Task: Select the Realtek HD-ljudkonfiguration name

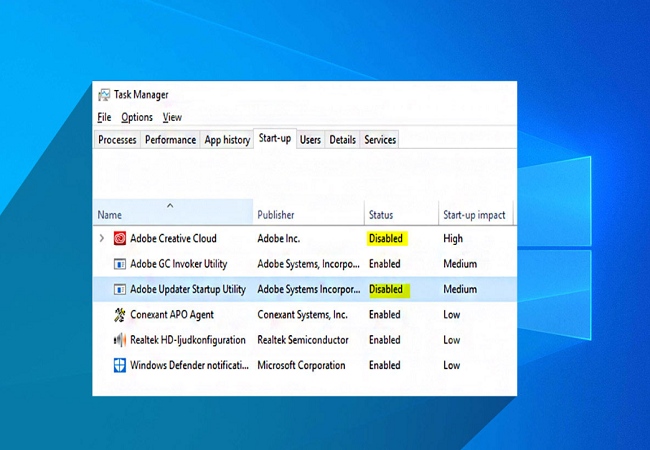Action: point(188,340)
